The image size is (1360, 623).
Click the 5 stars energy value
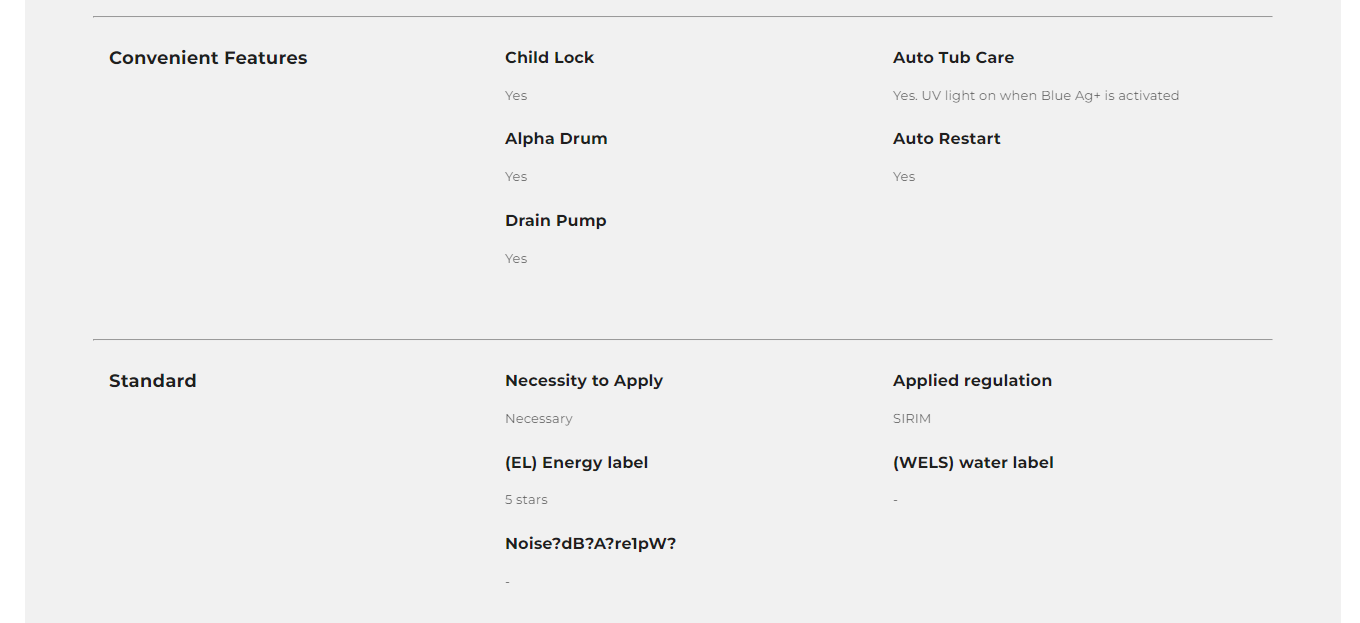pyautogui.click(x=526, y=500)
